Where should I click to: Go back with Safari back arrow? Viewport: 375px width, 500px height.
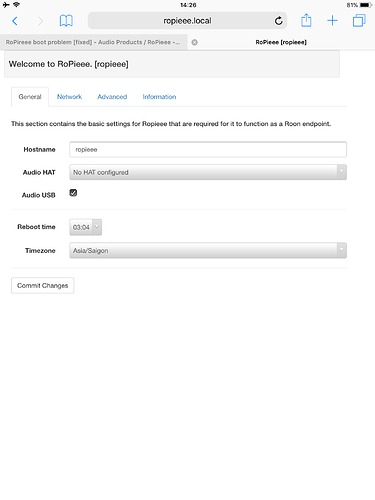tap(15, 21)
